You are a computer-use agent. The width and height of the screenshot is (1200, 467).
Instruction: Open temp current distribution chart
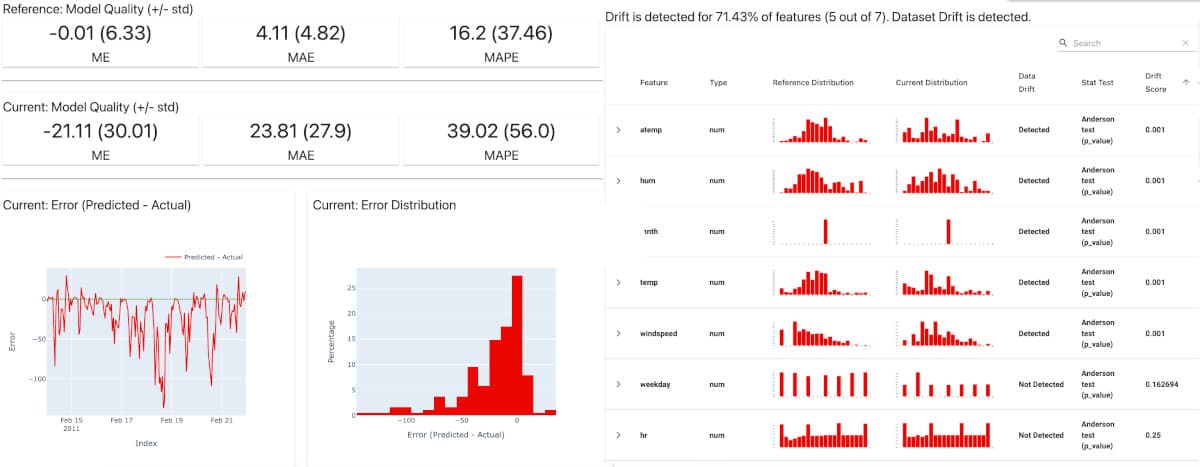(x=945, y=282)
